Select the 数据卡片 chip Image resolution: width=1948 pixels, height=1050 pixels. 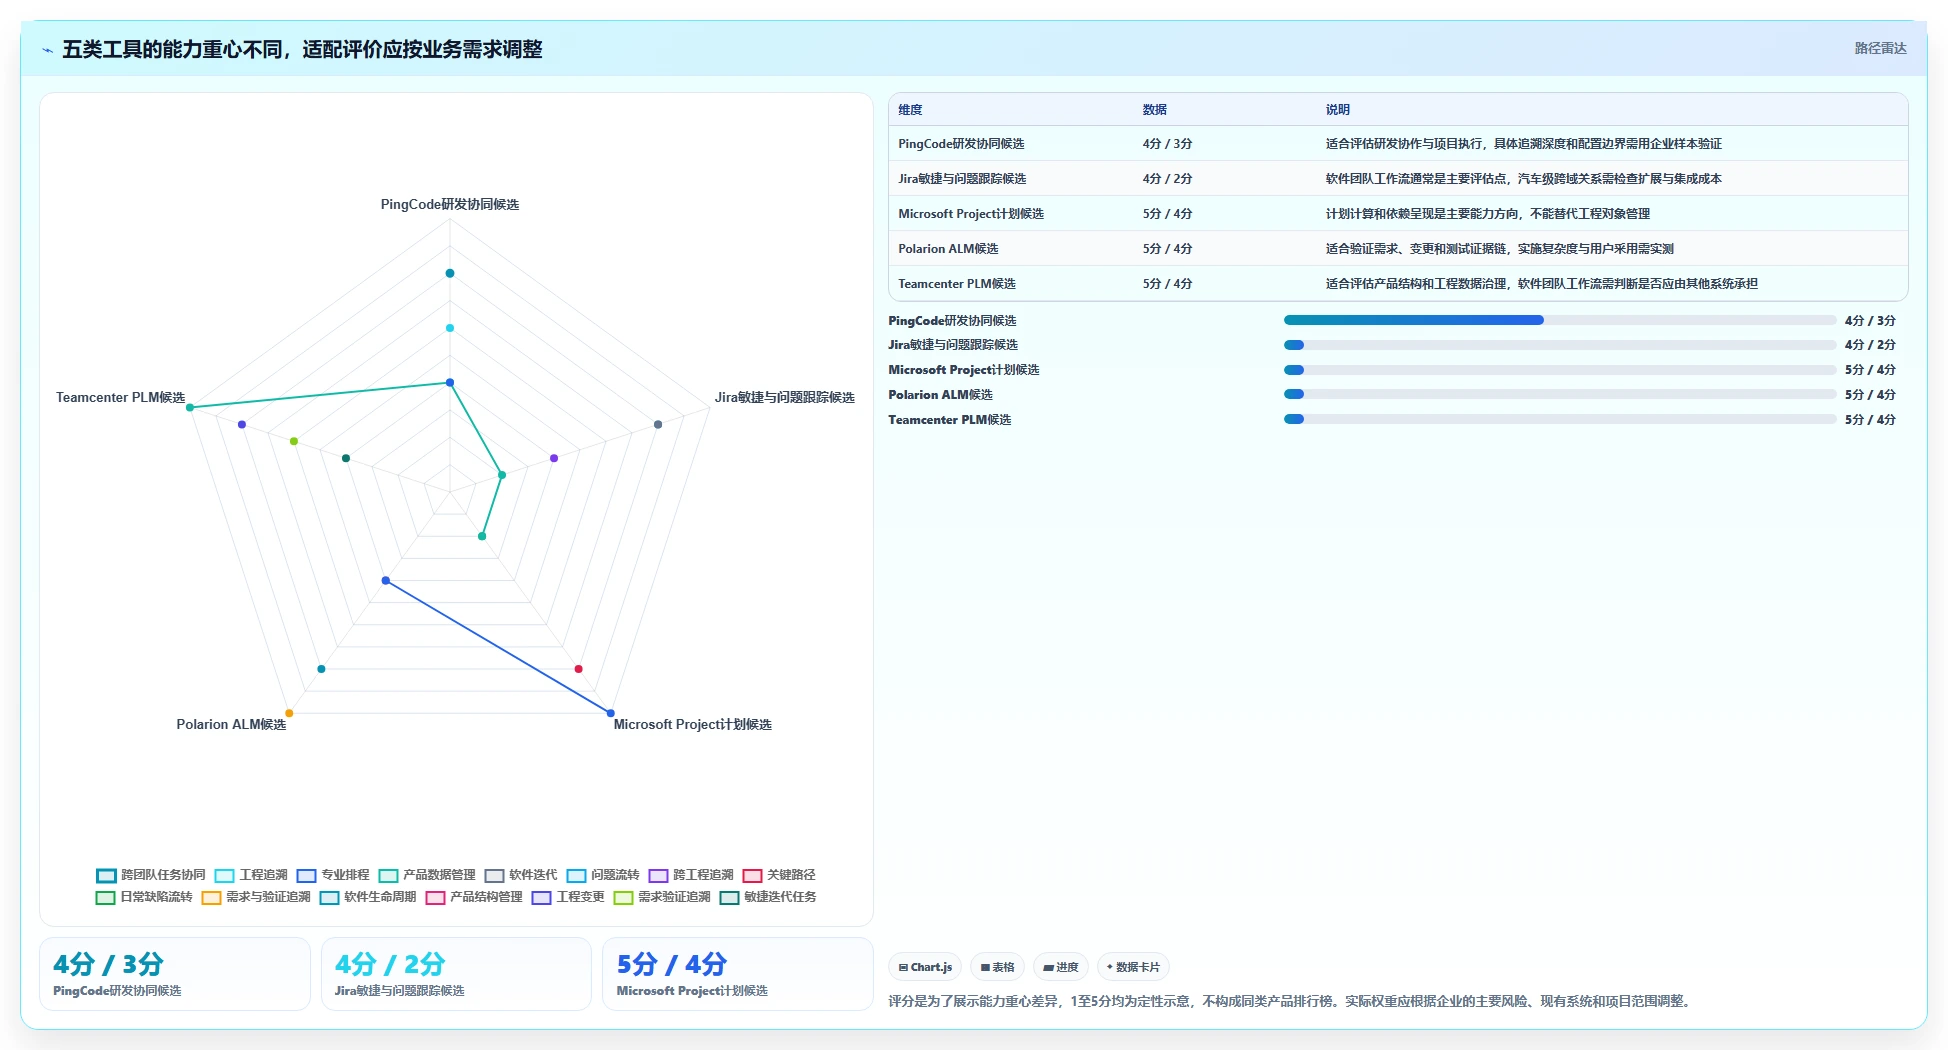tap(1133, 967)
